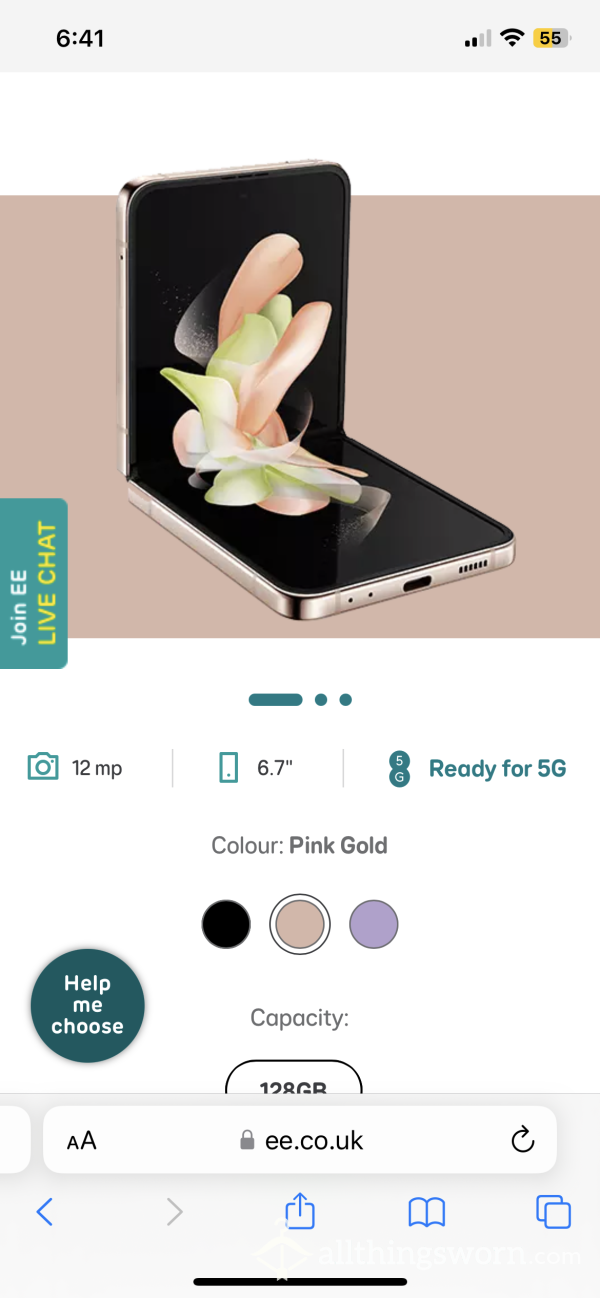Open AA reader text size menu
600x1298 pixels.
pos(82,1141)
